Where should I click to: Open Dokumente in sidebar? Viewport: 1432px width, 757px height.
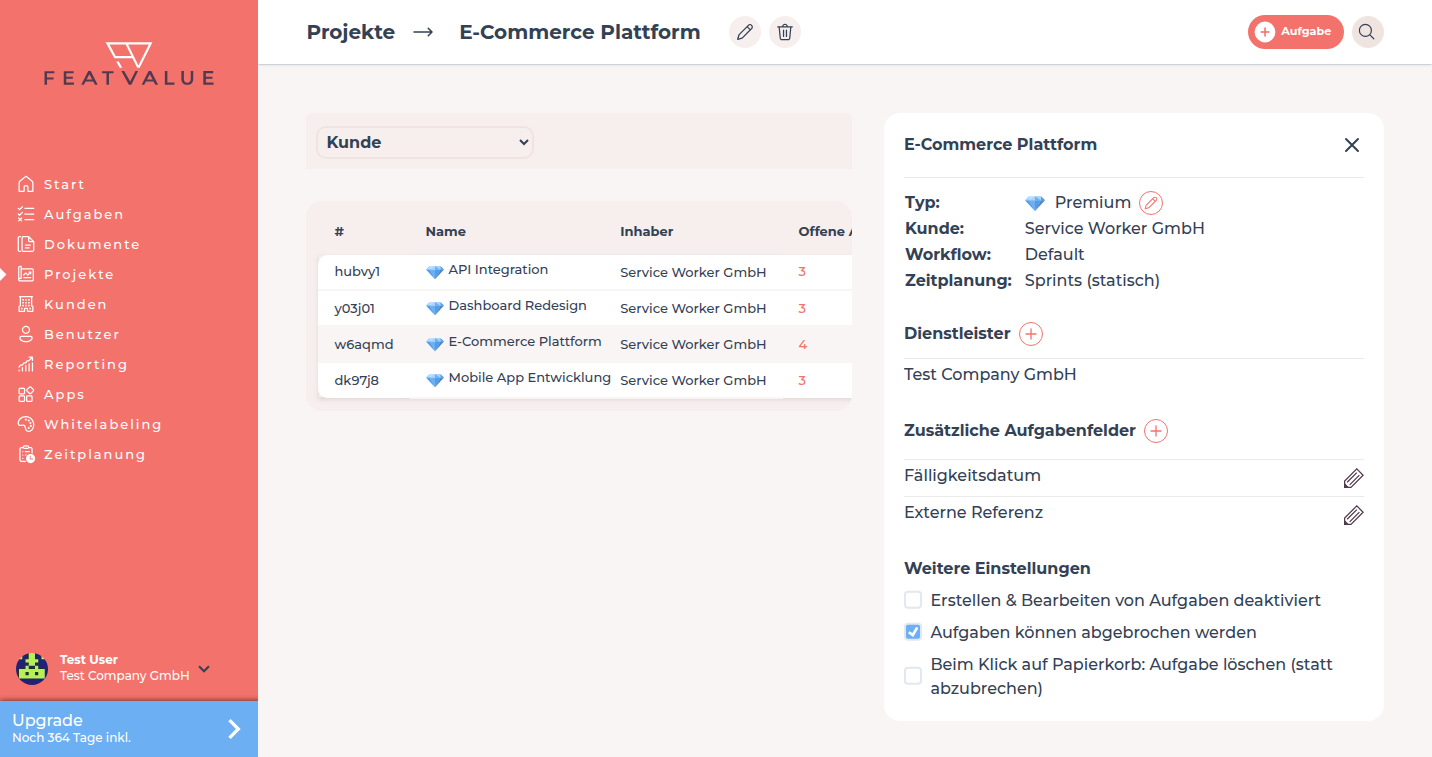pyautogui.click(x=92, y=244)
